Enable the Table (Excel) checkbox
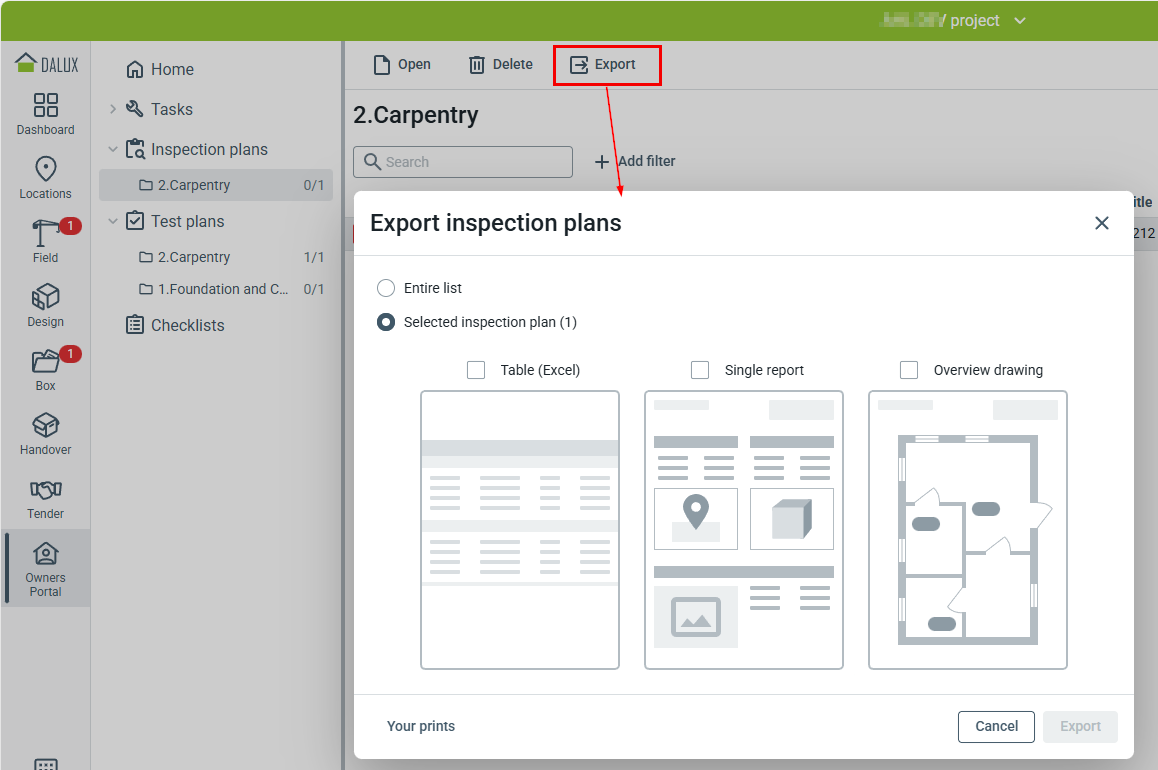Viewport: 1158px width, 770px height. (x=476, y=370)
